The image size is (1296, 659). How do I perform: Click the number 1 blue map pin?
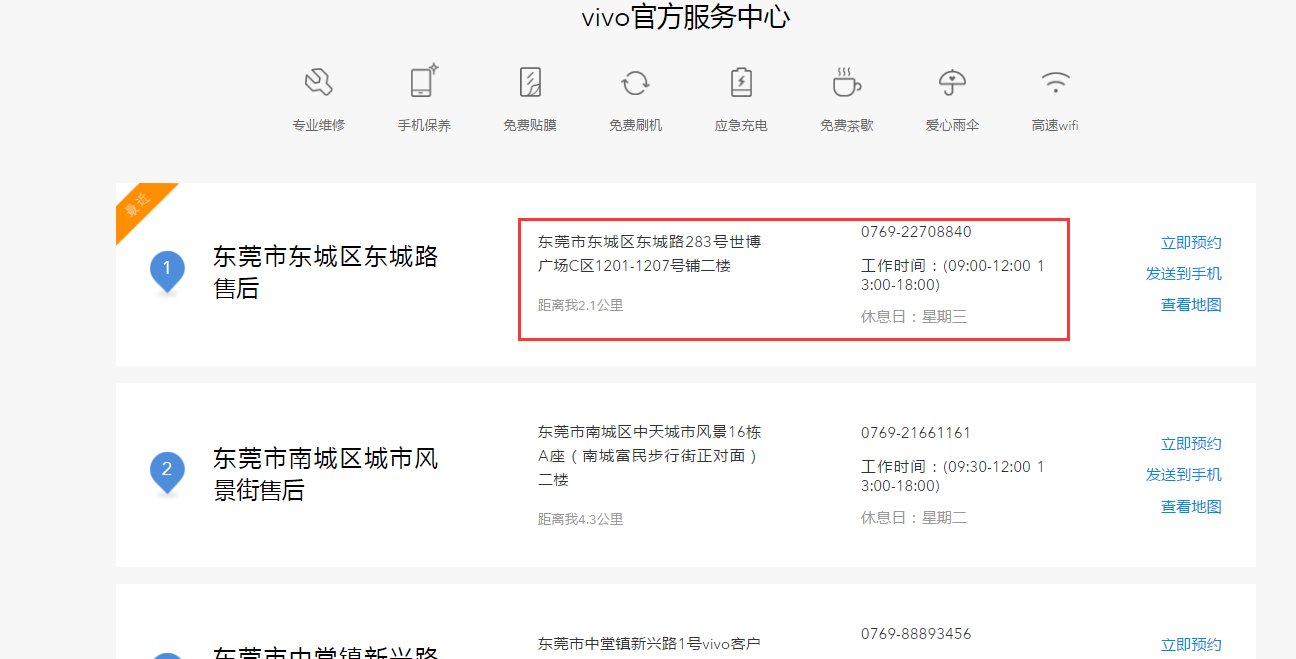coord(166,268)
